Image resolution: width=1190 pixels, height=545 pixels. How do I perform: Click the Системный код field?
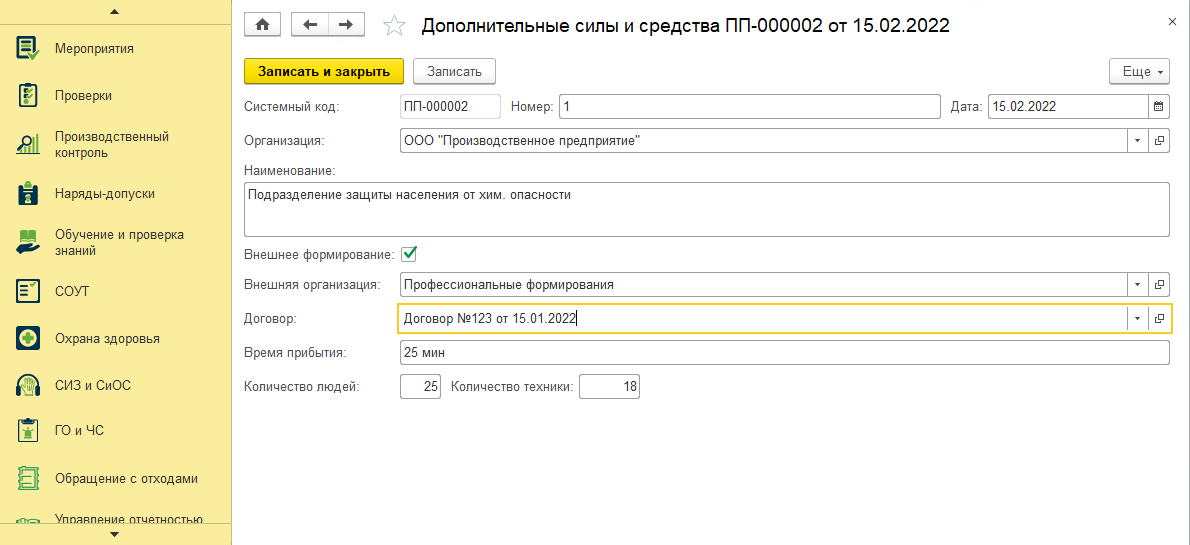point(450,107)
